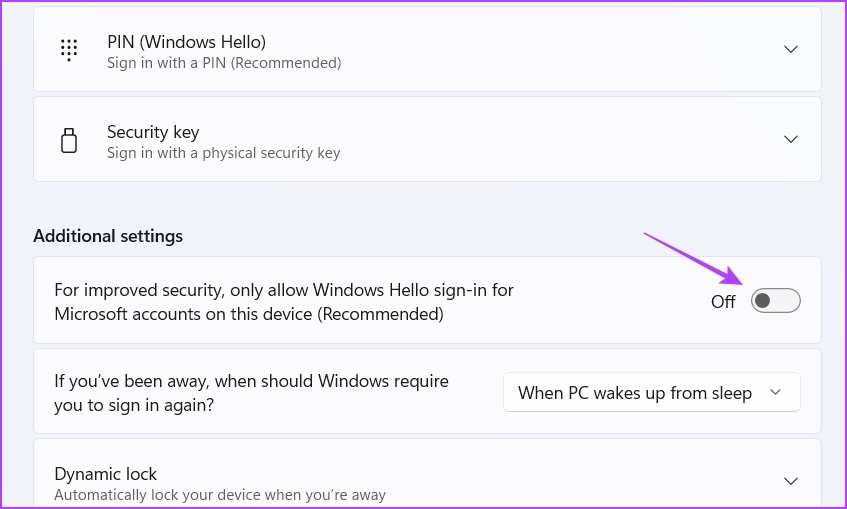Click the 'For improved security' setting text
The image size is (847, 509).
[284, 302]
